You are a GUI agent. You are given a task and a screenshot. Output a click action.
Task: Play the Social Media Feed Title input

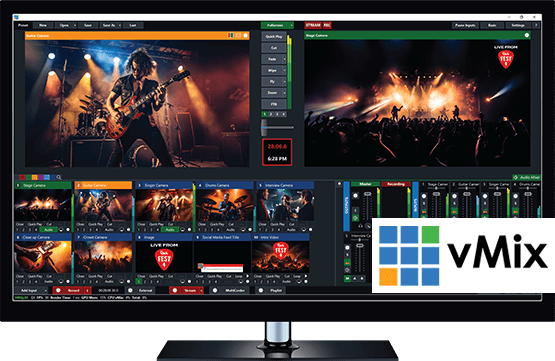click(247, 276)
